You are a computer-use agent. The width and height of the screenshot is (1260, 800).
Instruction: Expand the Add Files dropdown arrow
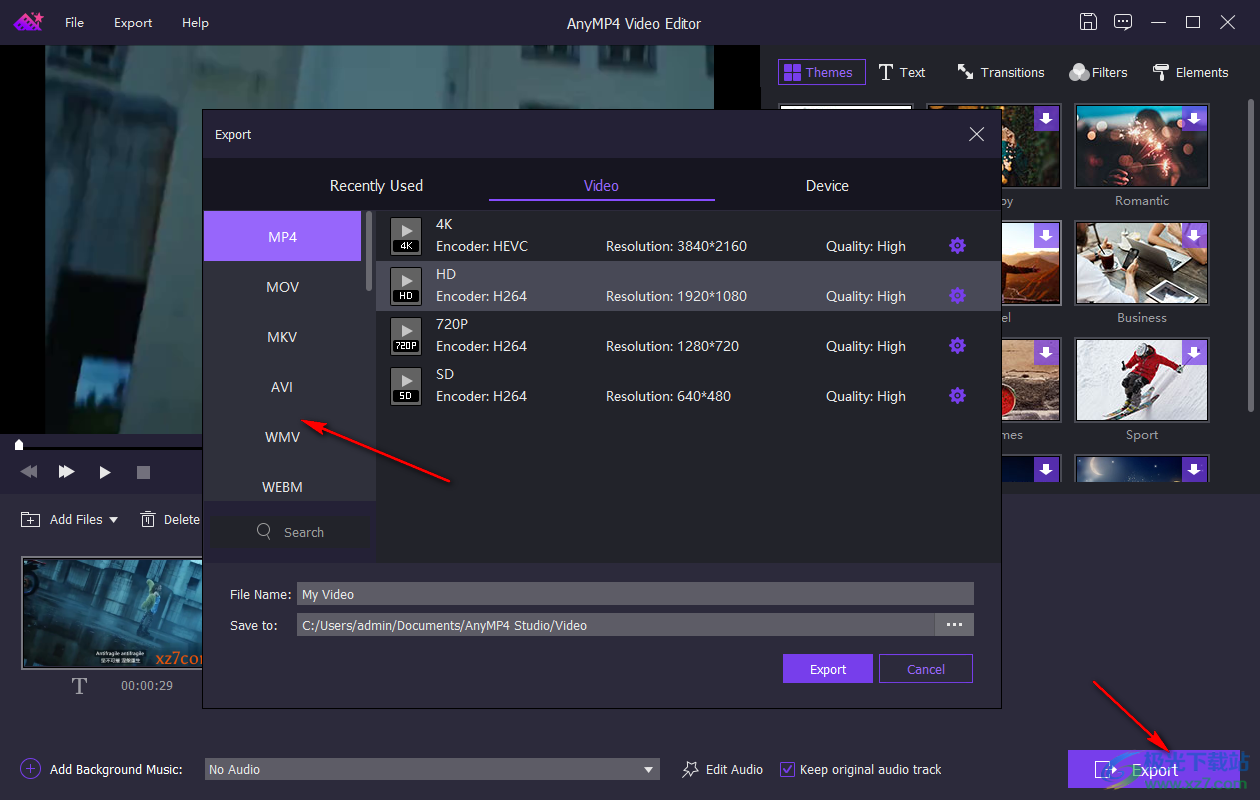[113, 519]
